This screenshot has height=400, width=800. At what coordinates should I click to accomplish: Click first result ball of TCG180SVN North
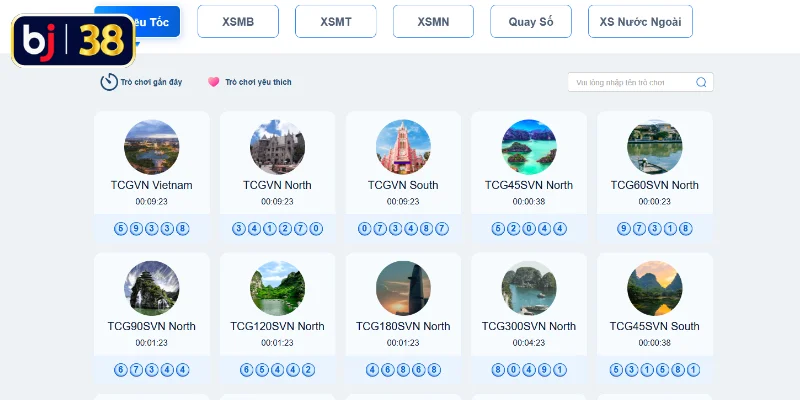click(372, 370)
